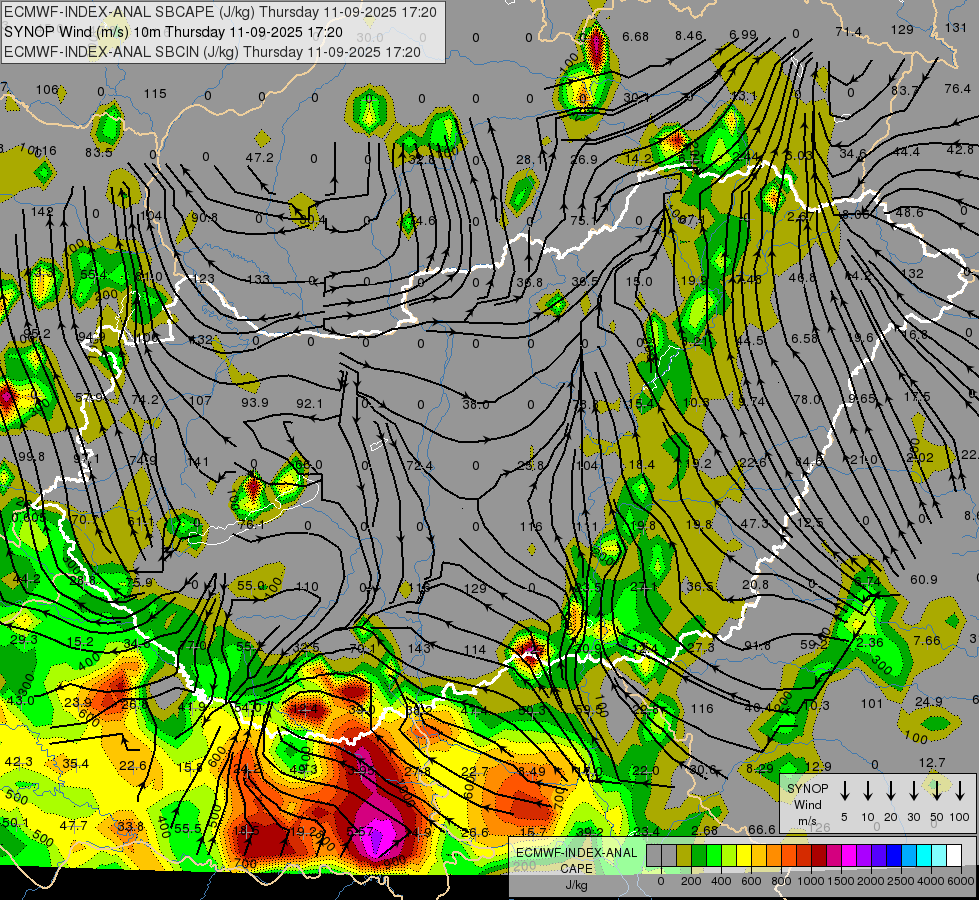The height and width of the screenshot is (900, 979).
Task: Click the 141 value on map
Action: click(x=198, y=462)
